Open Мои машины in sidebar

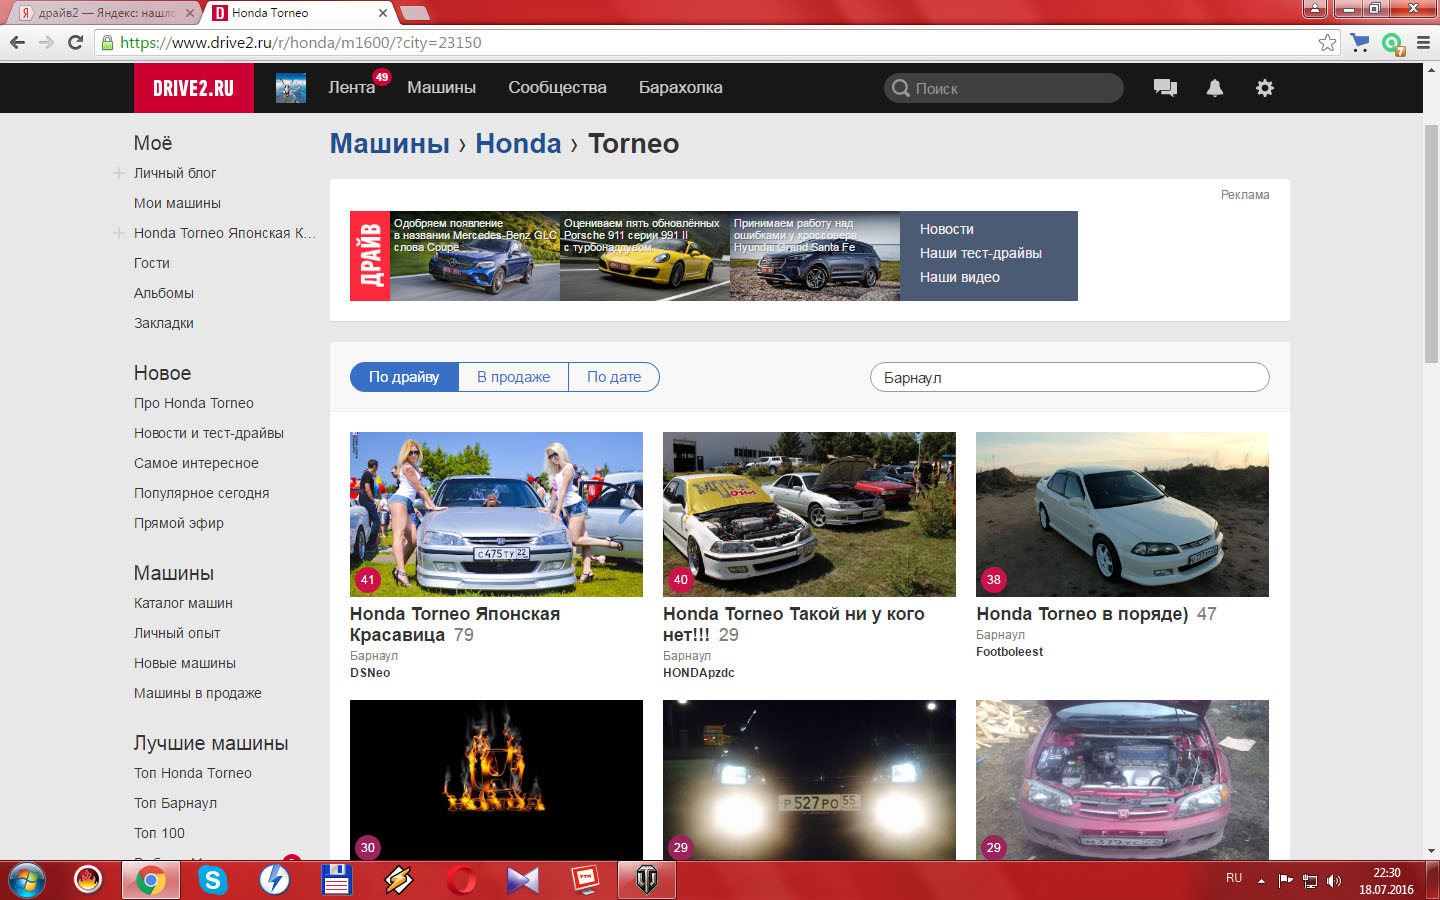click(177, 203)
